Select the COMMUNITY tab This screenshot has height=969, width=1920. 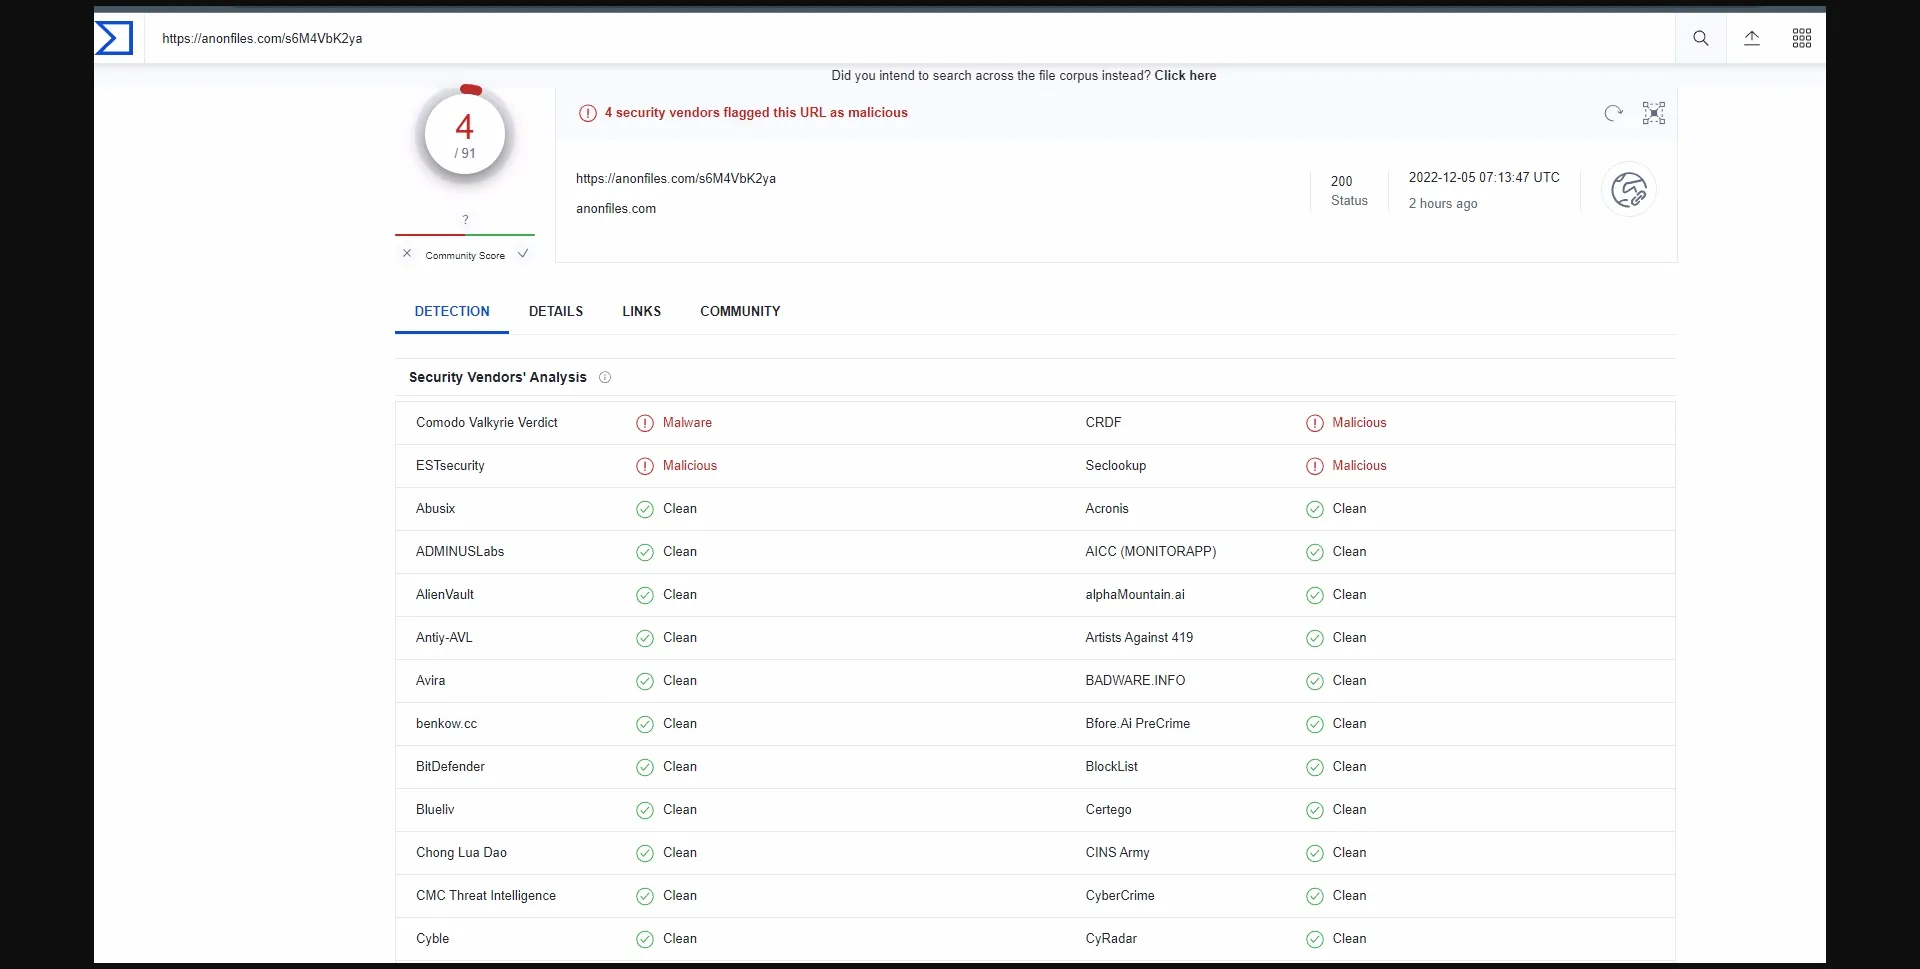[x=739, y=311]
